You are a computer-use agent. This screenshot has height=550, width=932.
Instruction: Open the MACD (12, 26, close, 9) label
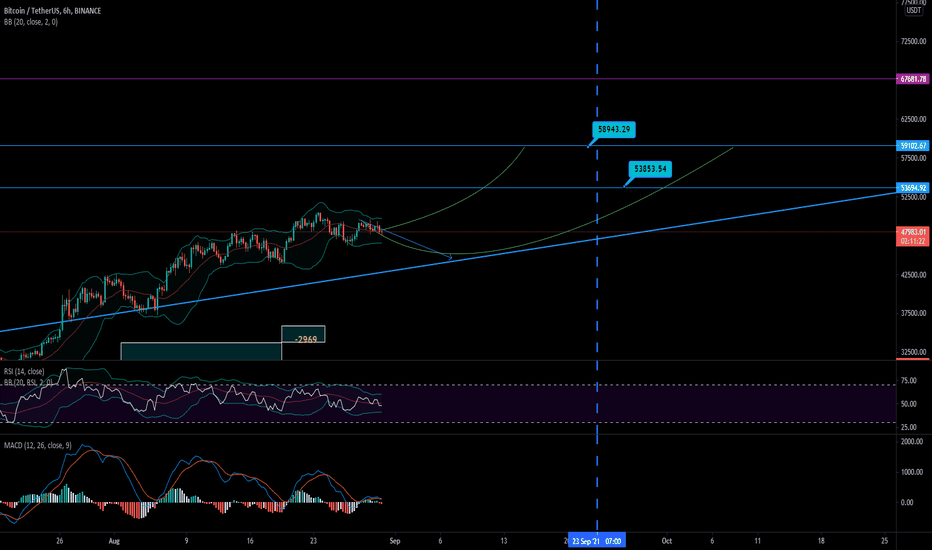[x=37, y=445]
